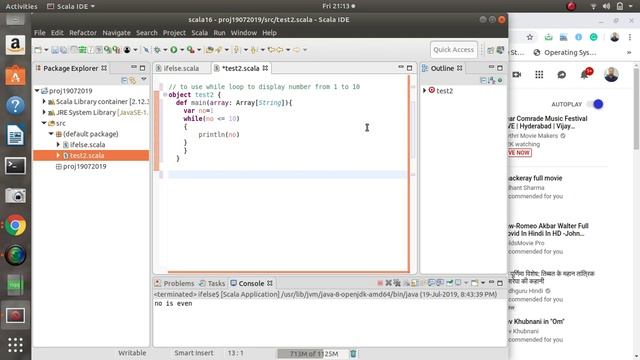Click garbage collector trash icon

[353, 353]
